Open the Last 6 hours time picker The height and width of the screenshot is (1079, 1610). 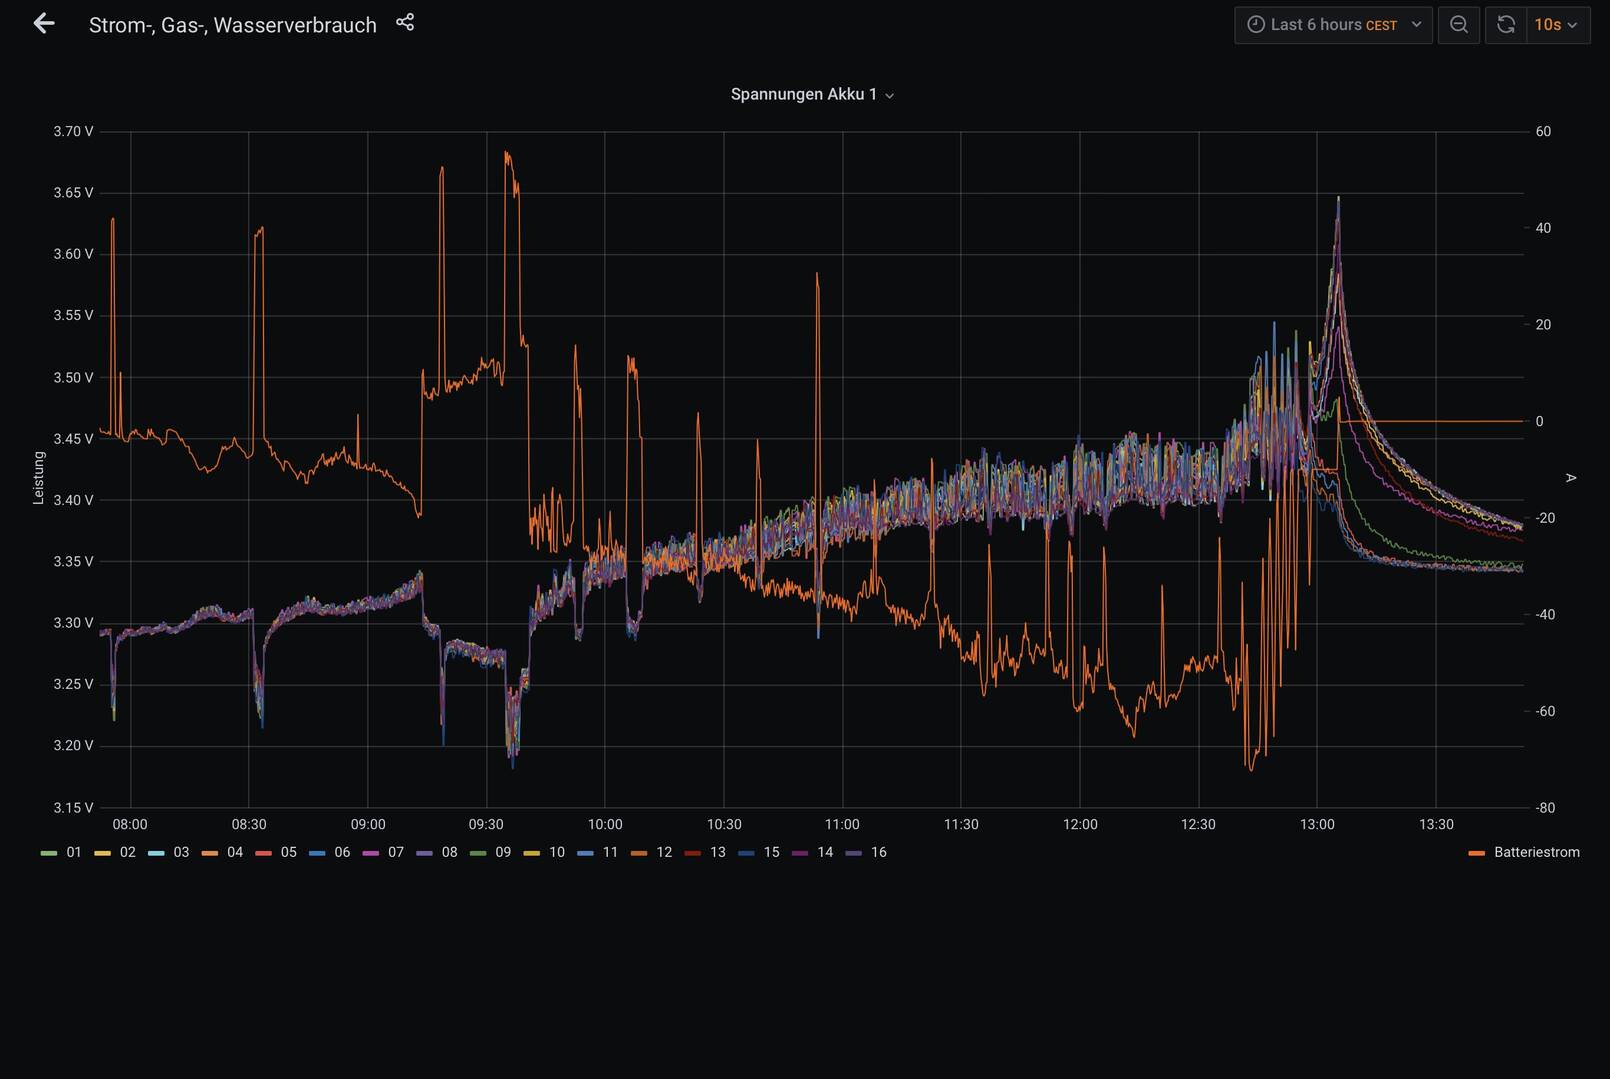tap(1333, 25)
